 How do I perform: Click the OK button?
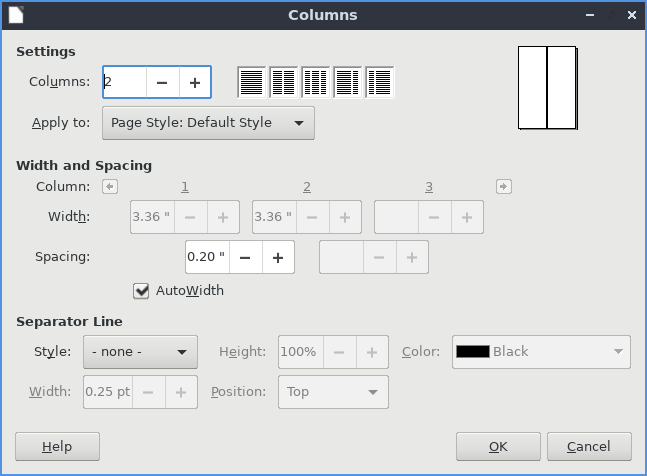(x=498, y=446)
